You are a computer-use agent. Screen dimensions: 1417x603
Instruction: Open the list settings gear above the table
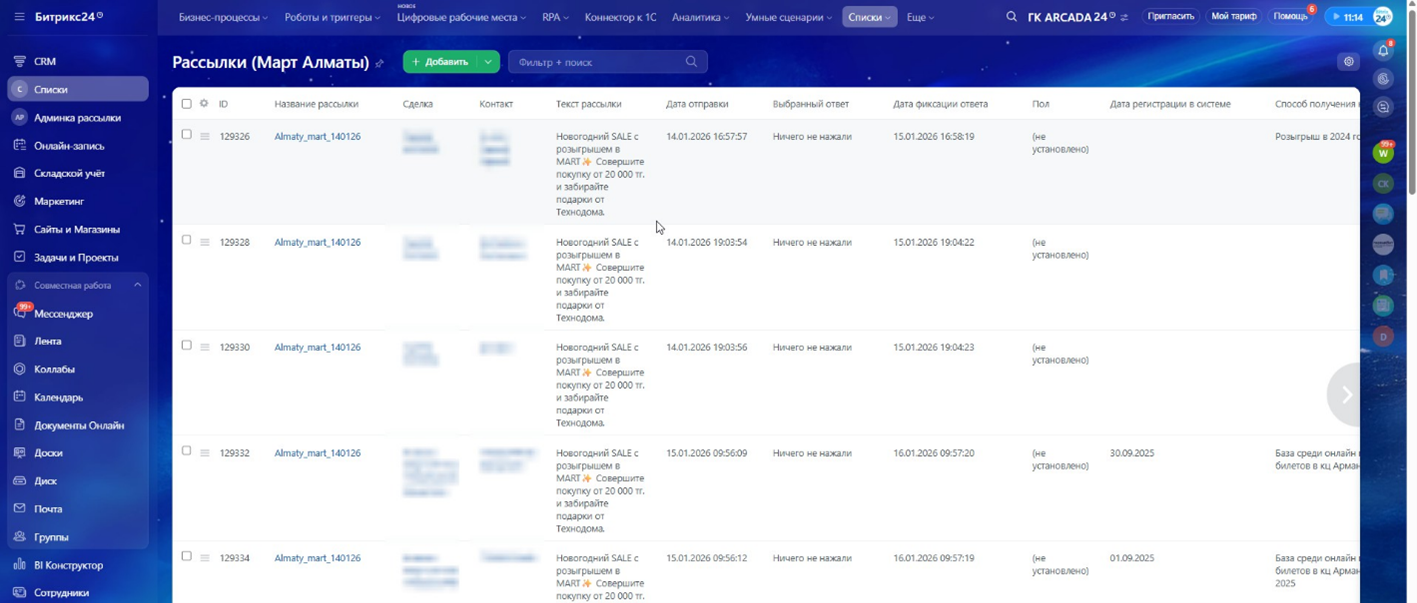(1348, 62)
